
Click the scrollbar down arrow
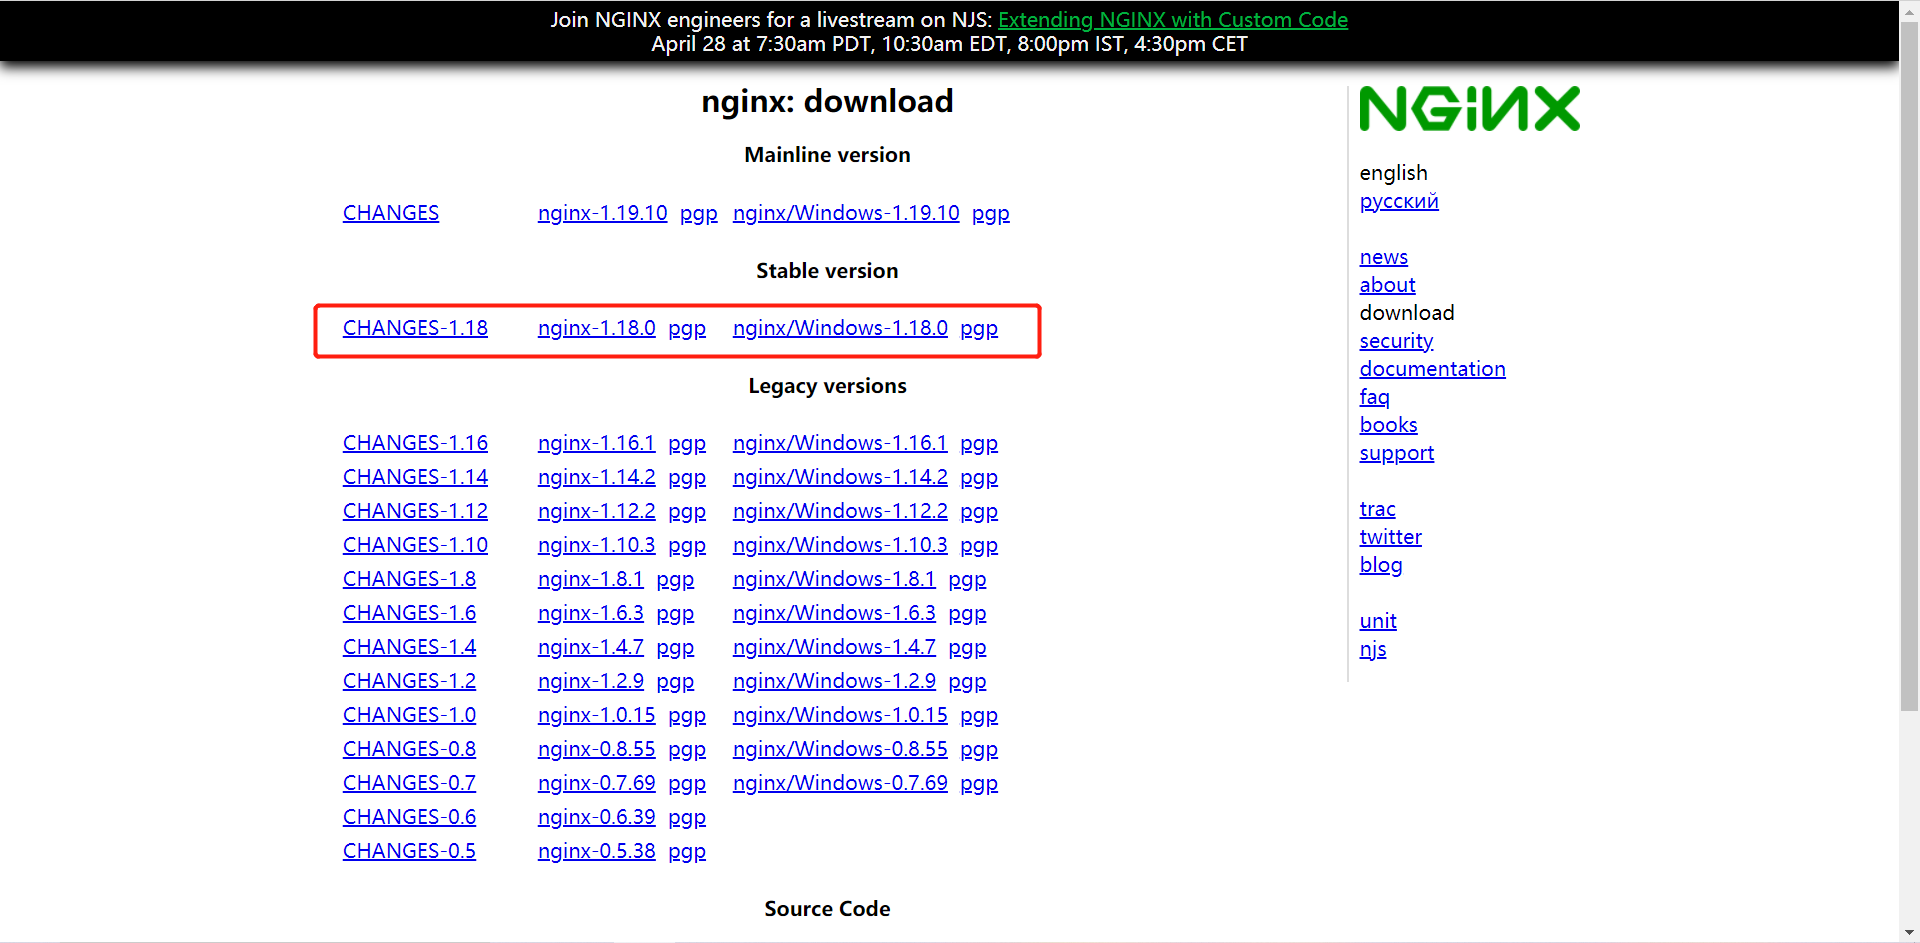click(1910, 933)
